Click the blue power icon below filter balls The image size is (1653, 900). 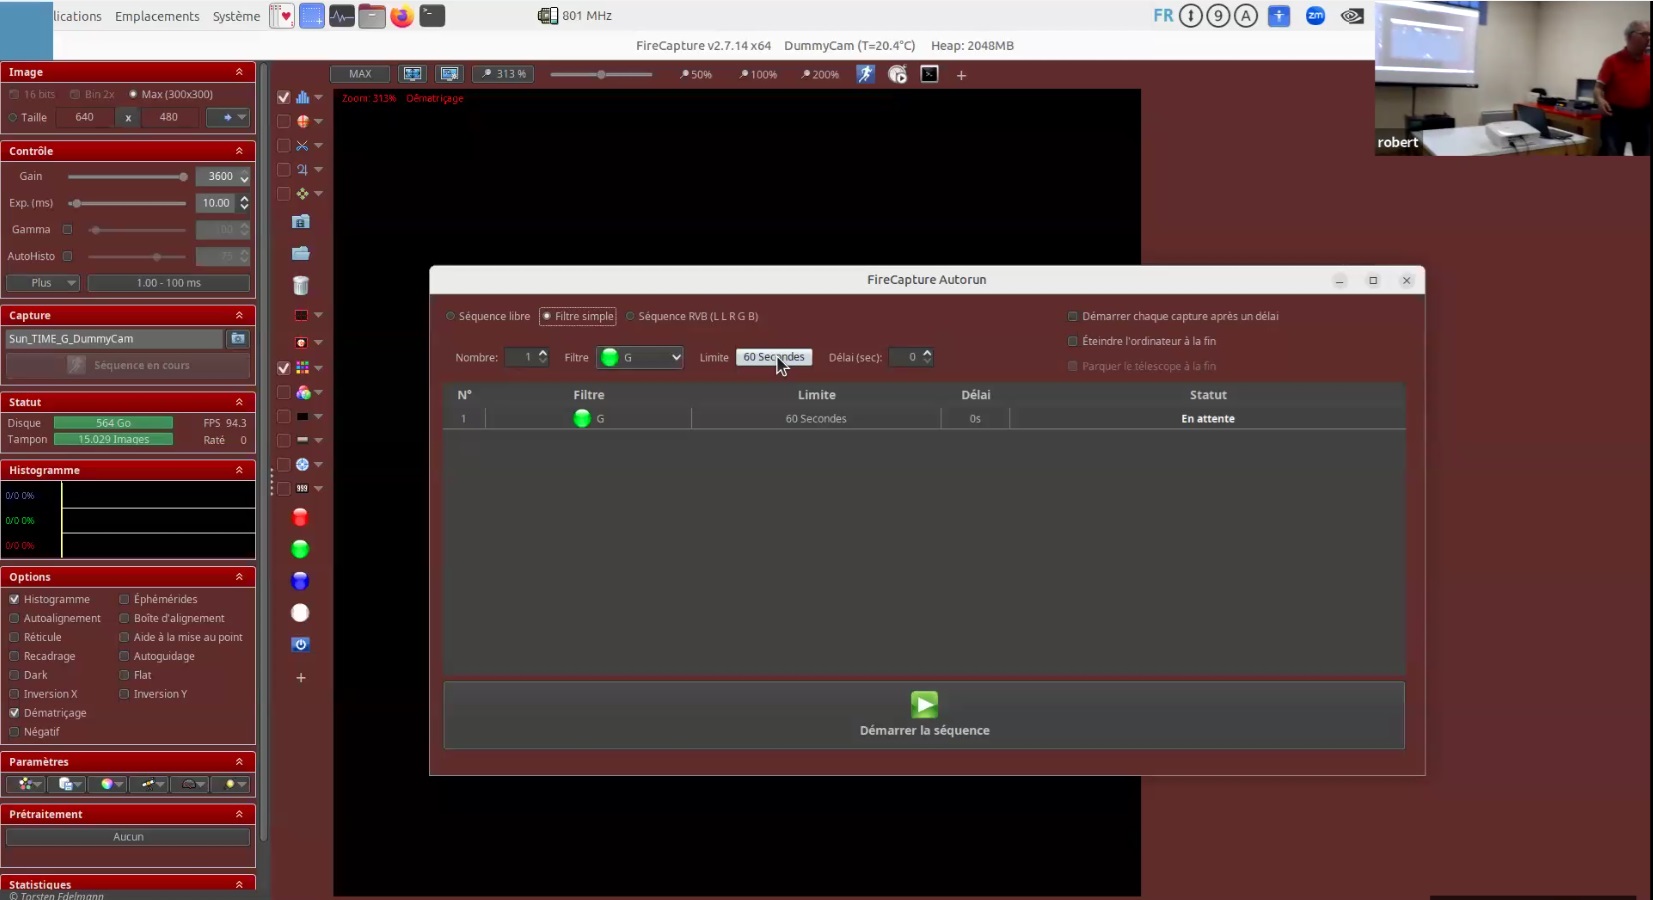(300, 644)
